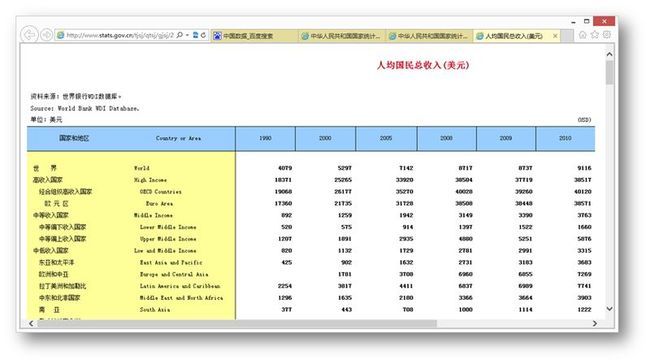Click the vertical scrollbar up arrow
Viewport: 650px width, 364px height.
click(609, 54)
